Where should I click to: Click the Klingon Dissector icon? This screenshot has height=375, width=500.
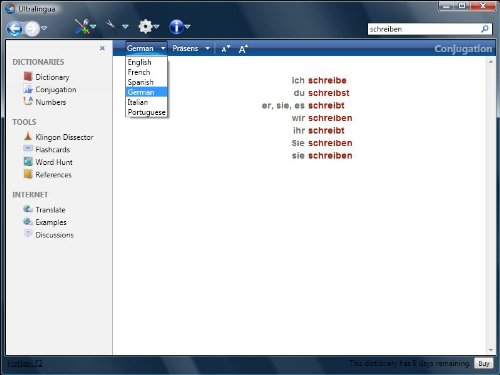click(28, 136)
